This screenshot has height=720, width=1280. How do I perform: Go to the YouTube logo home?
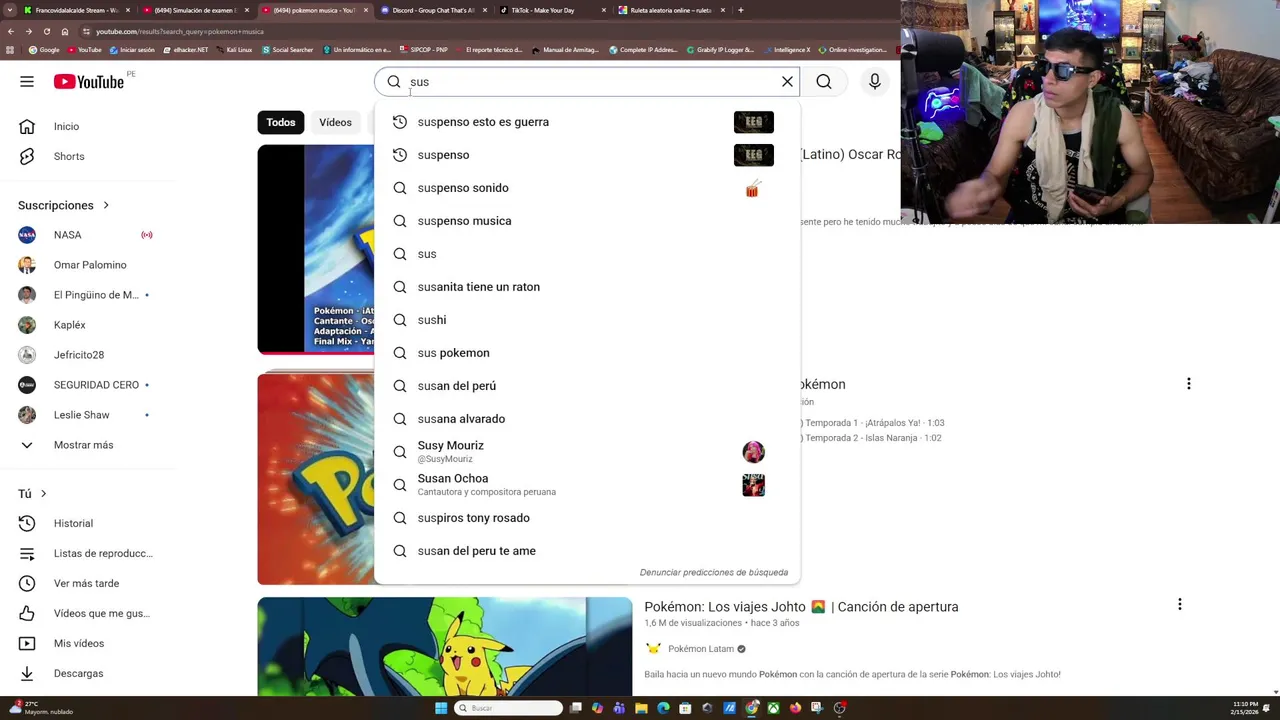click(x=89, y=82)
